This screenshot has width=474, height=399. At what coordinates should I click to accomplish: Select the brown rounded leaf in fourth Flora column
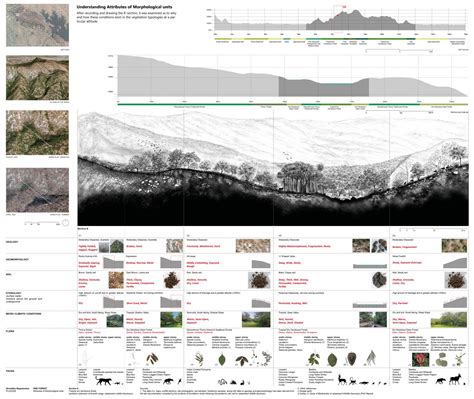coord(352,359)
